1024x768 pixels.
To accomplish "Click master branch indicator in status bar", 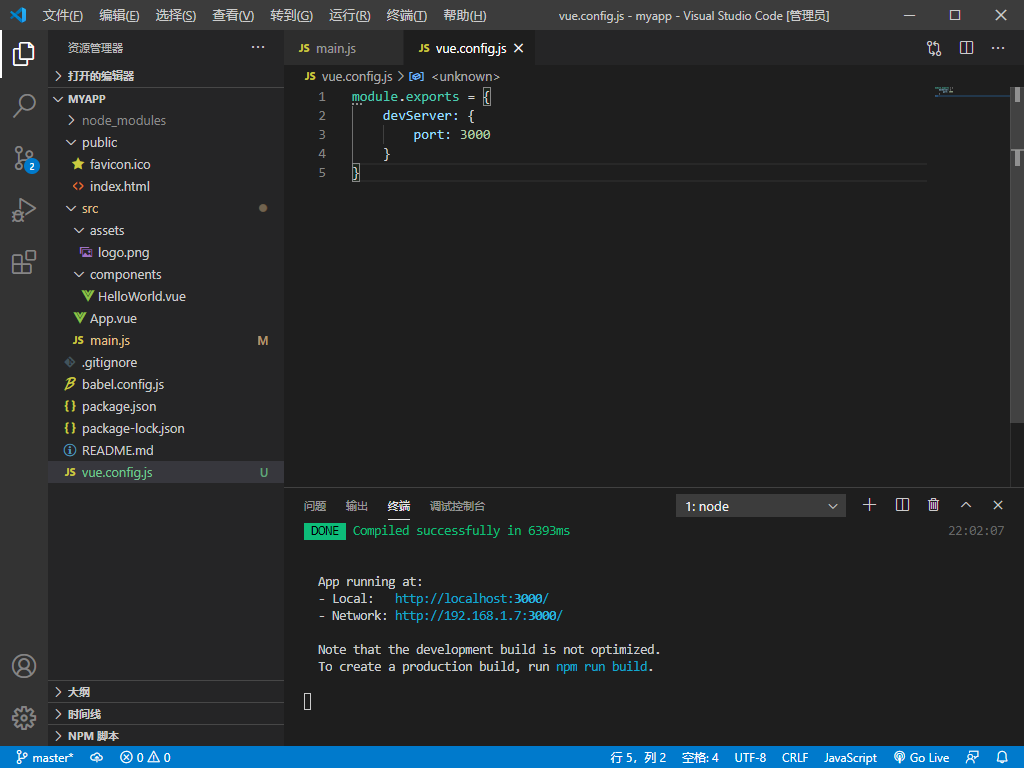I will (45, 758).
